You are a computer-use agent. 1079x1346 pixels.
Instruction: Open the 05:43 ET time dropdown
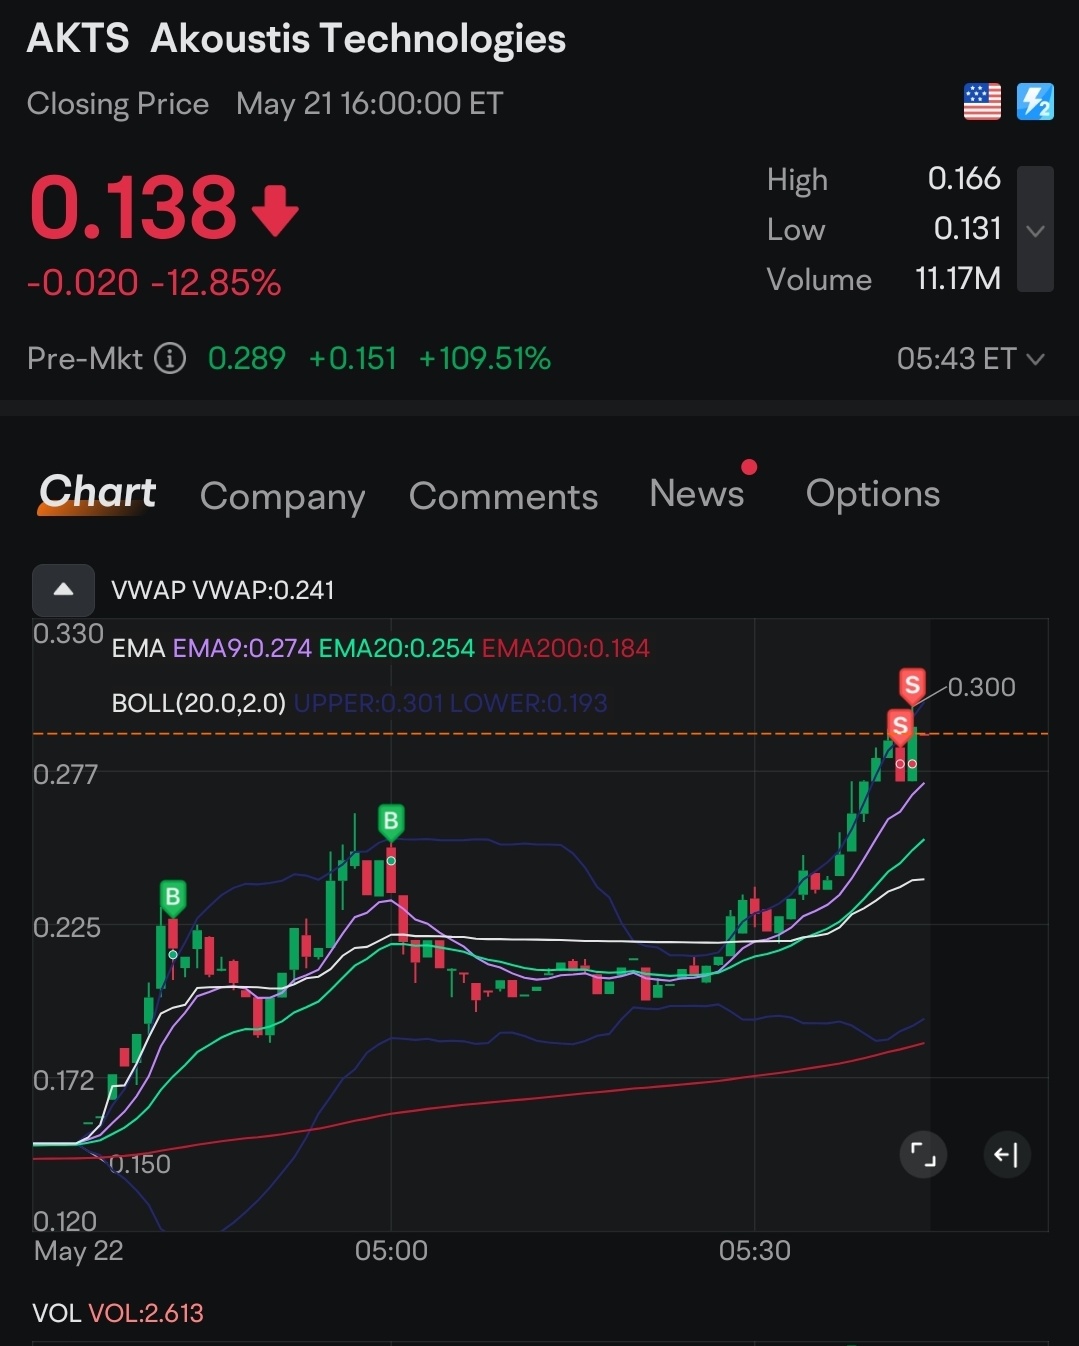(x=971, y=358)
